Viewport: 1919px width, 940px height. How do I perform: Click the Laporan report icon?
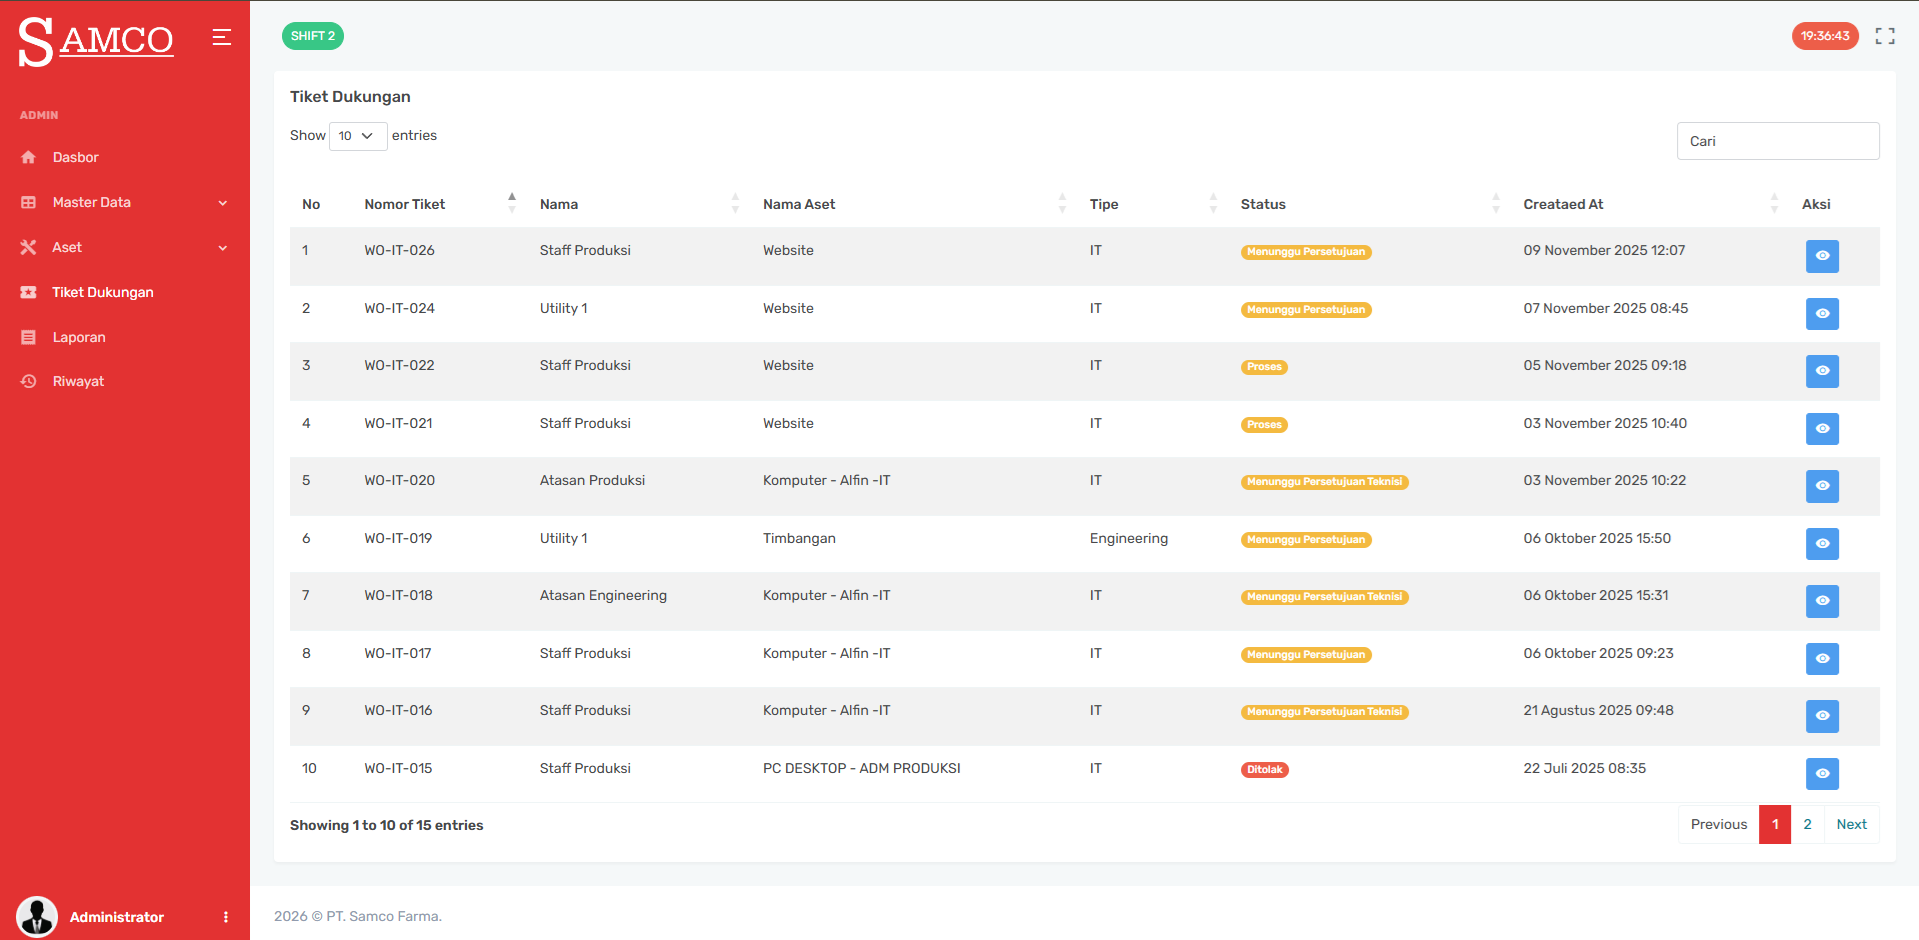(30, 337)
